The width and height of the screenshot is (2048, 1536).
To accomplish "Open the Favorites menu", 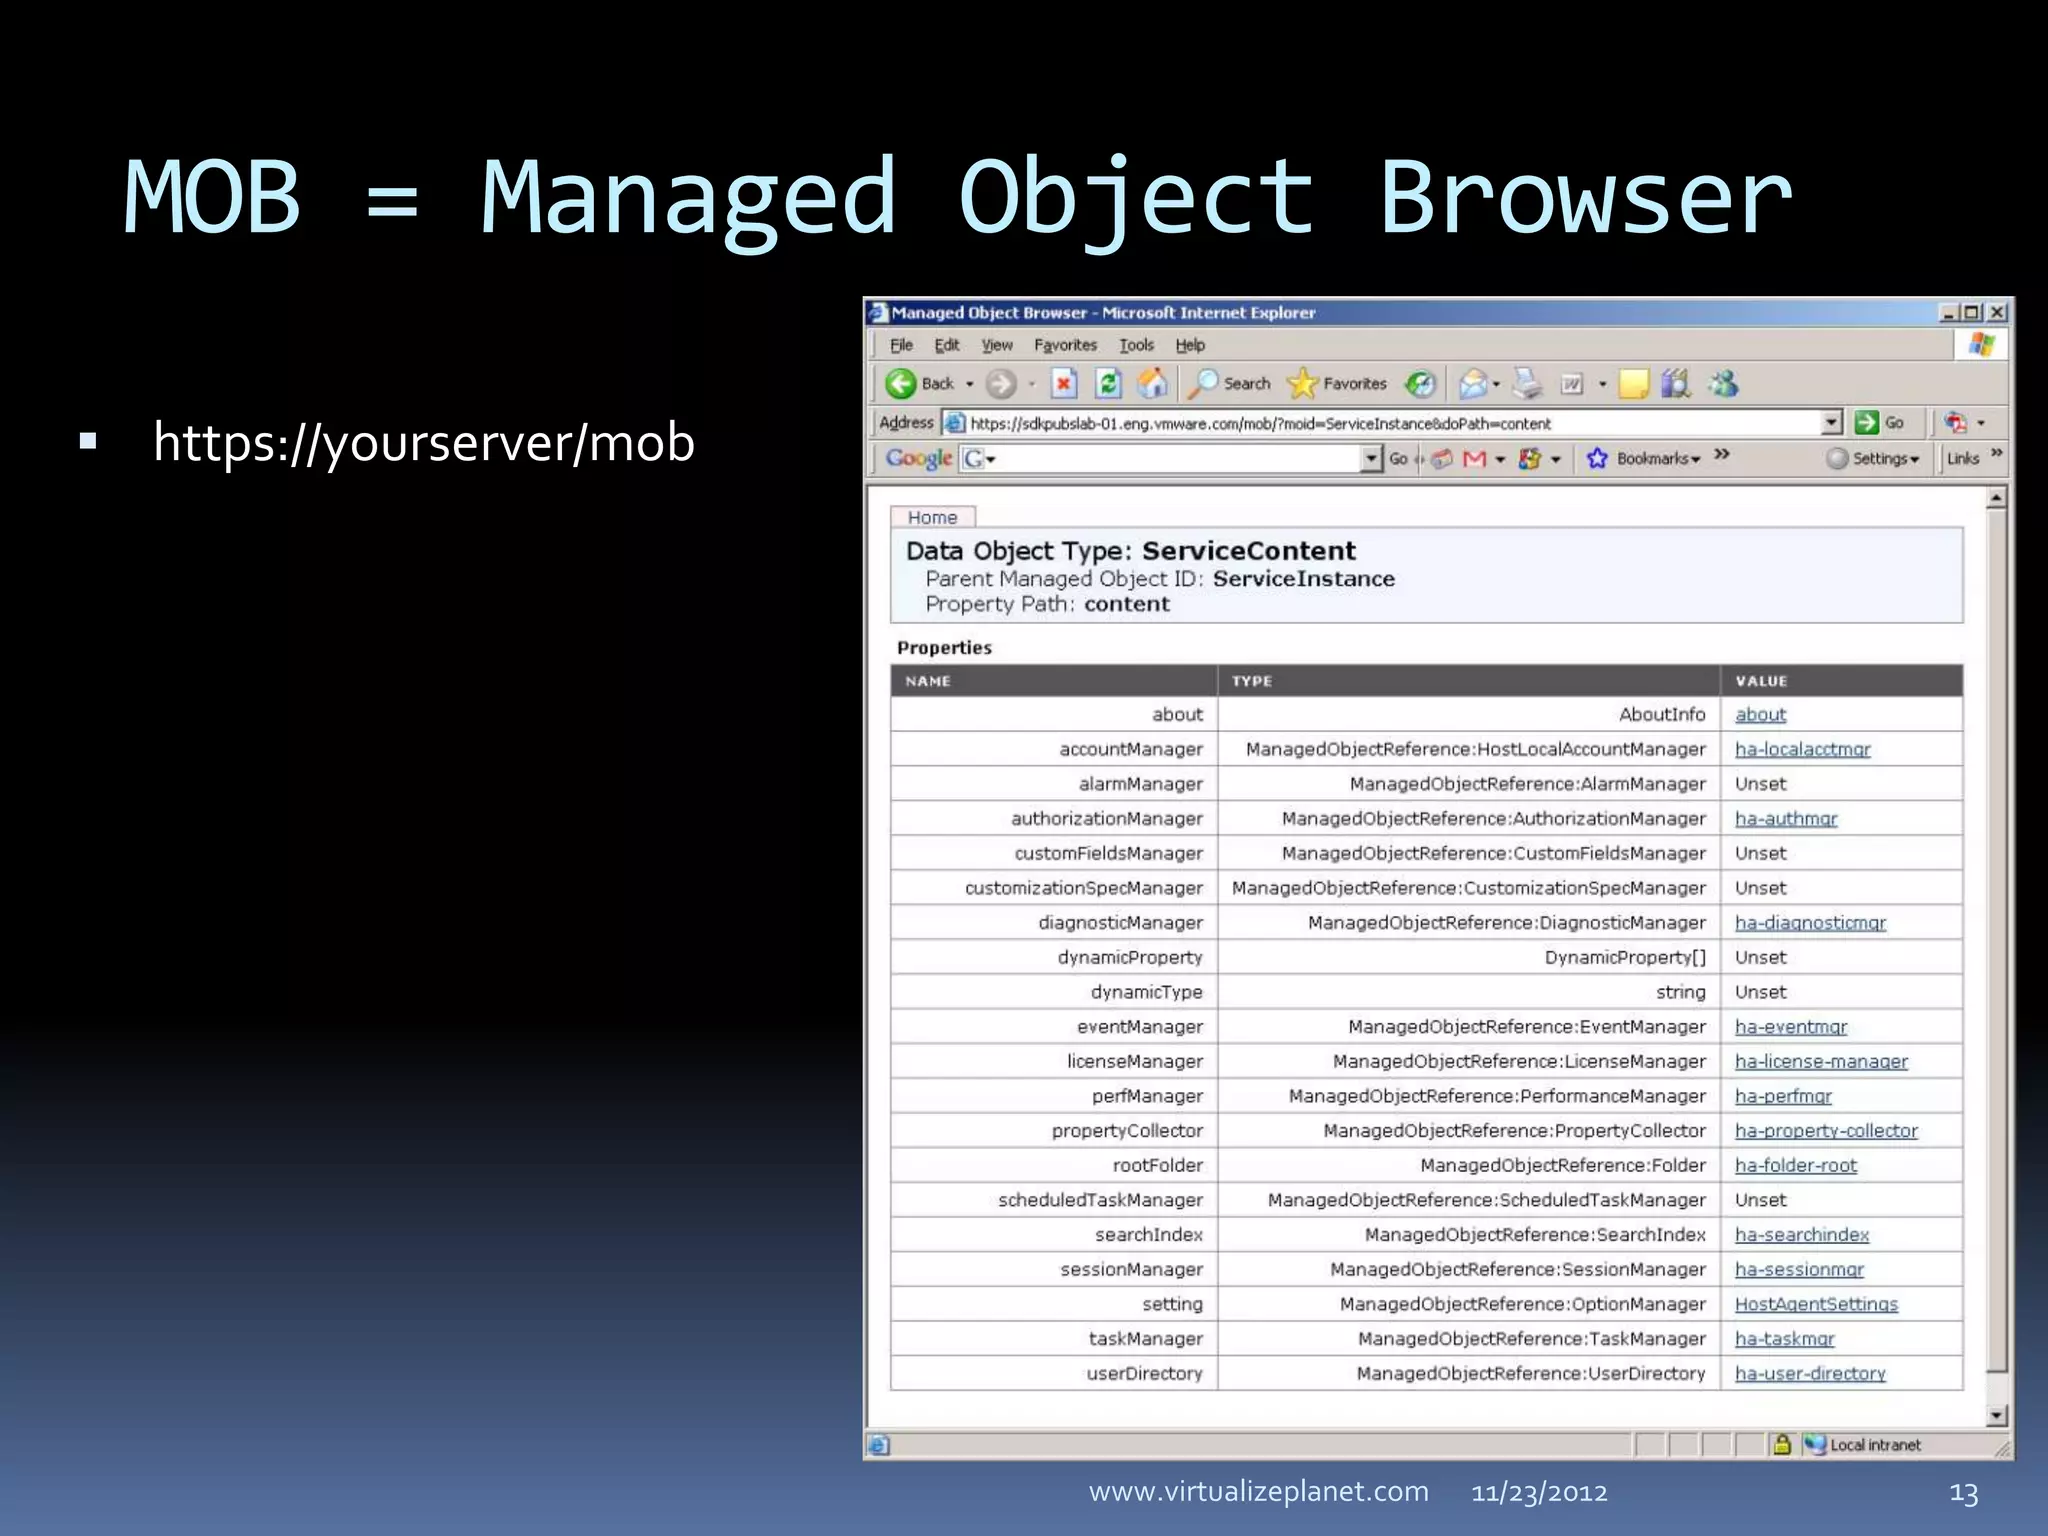I will [x=1065, y=345].
